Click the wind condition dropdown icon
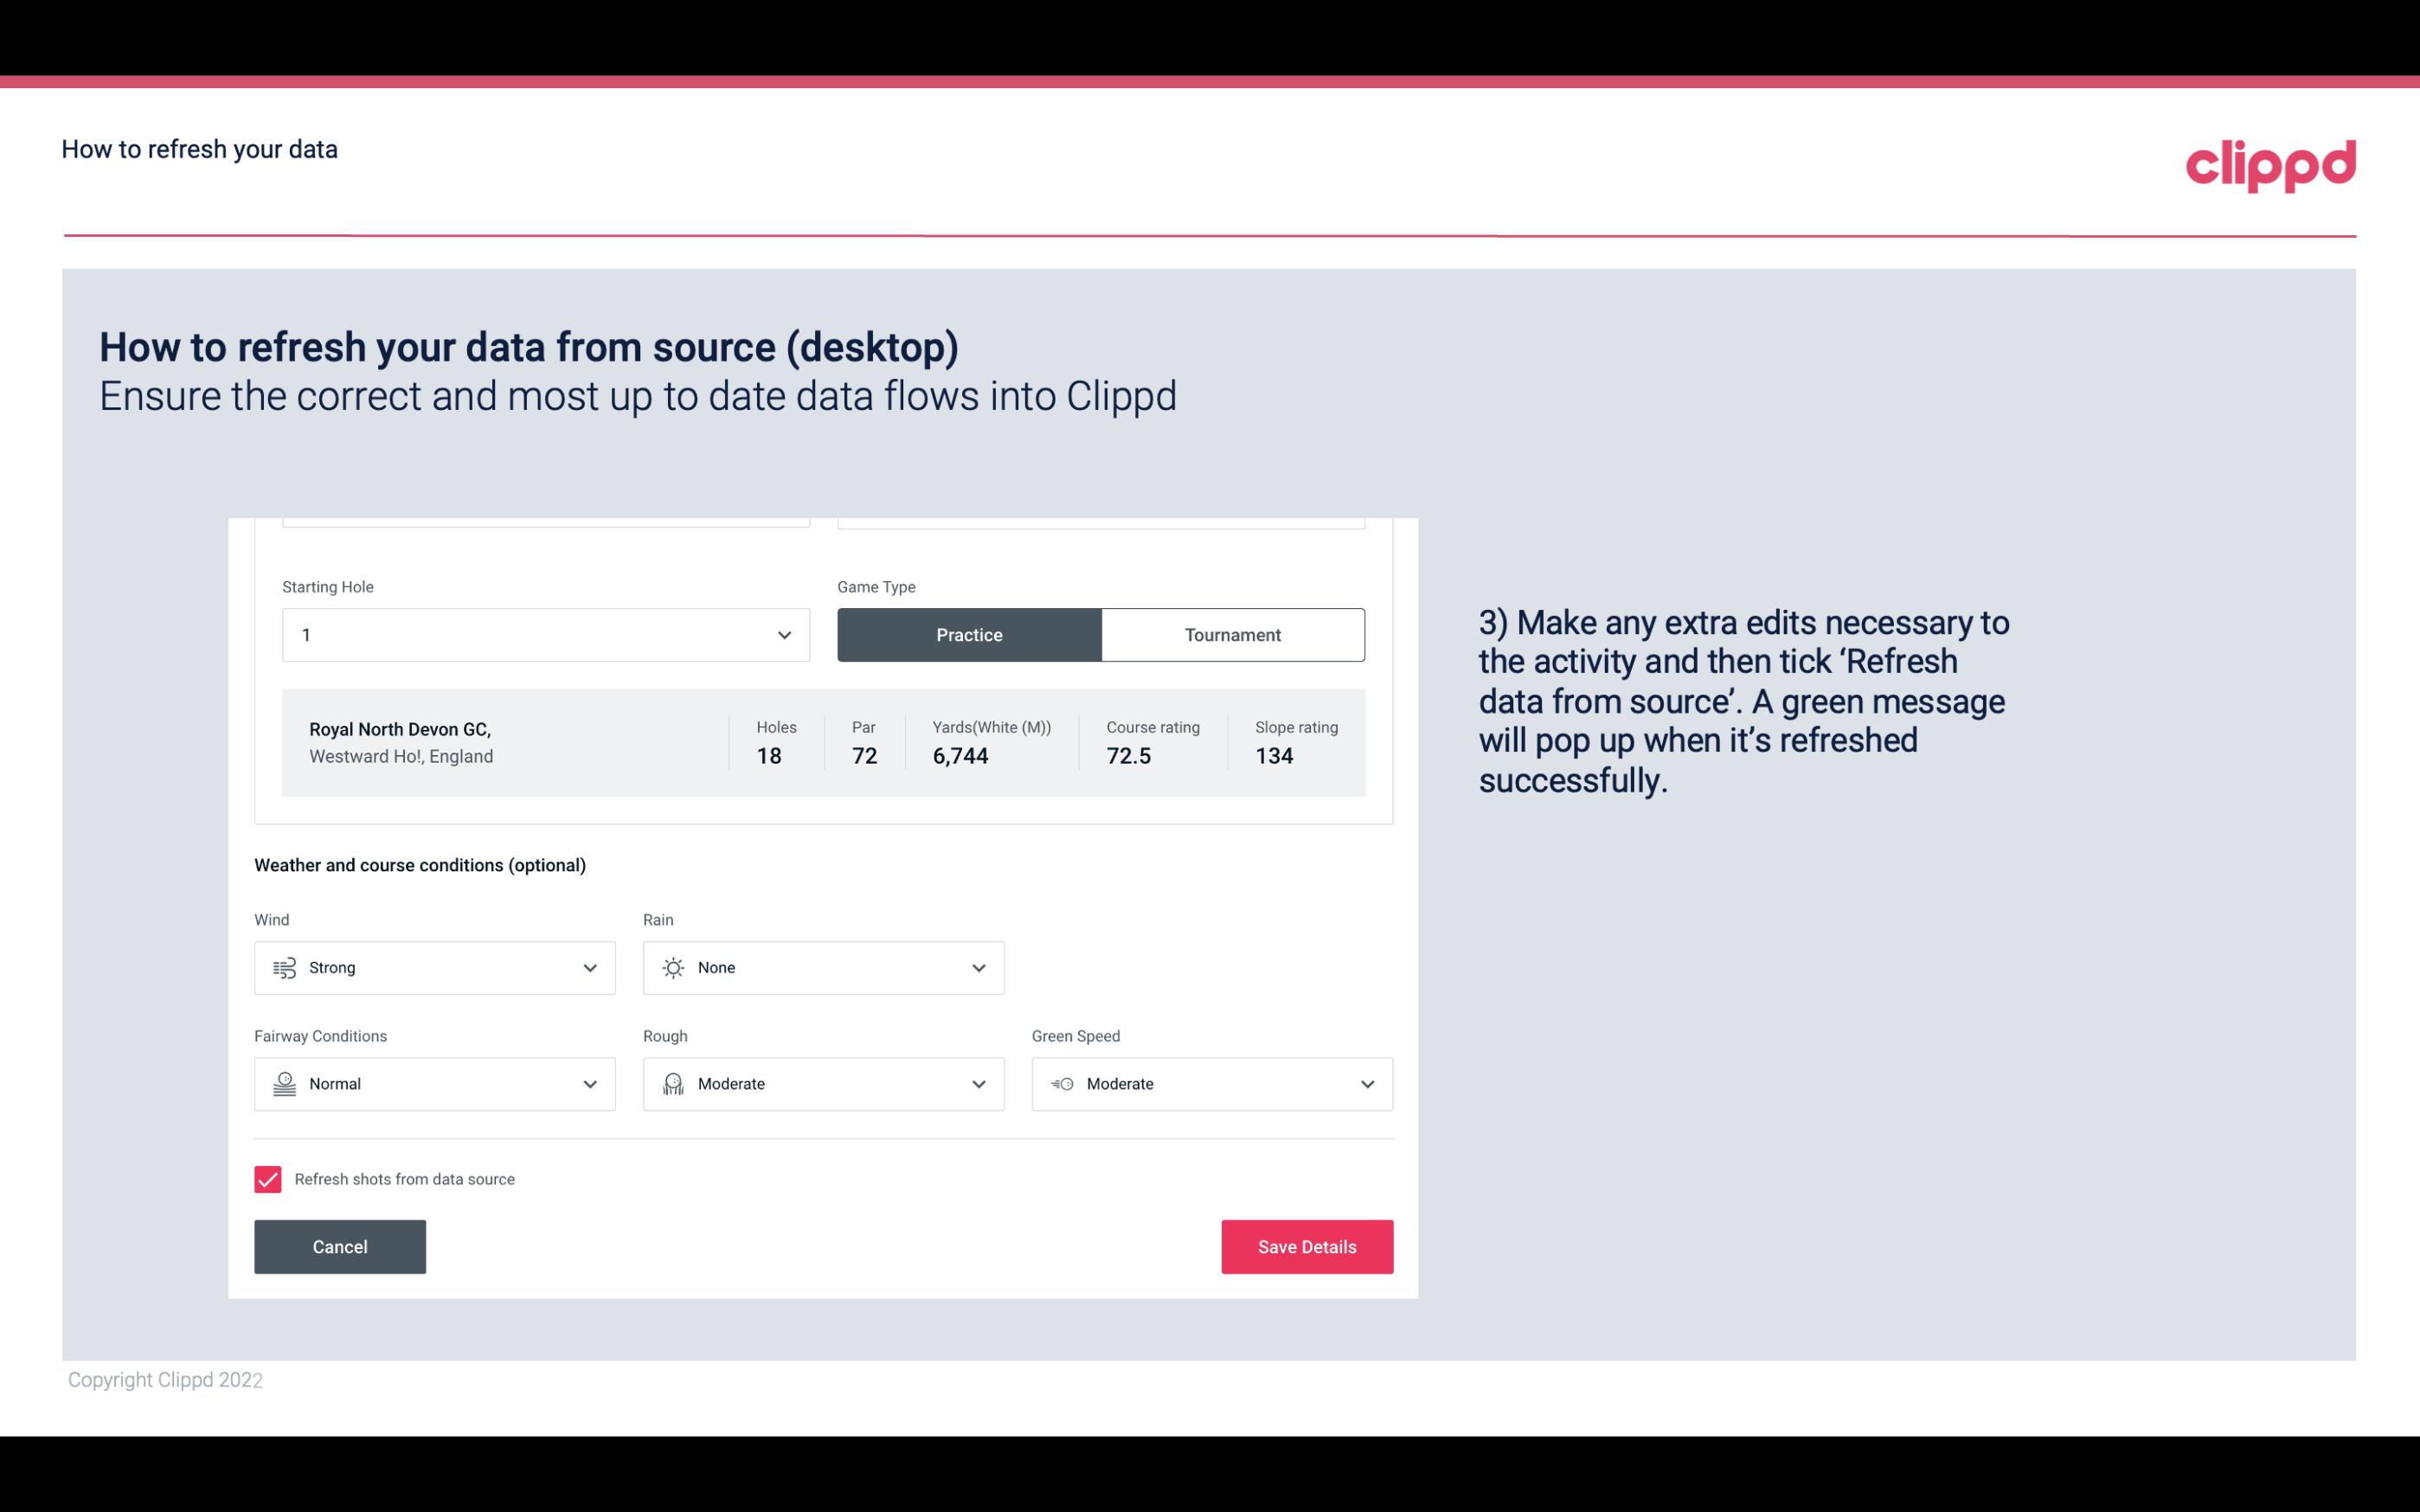 pos(587,967)
